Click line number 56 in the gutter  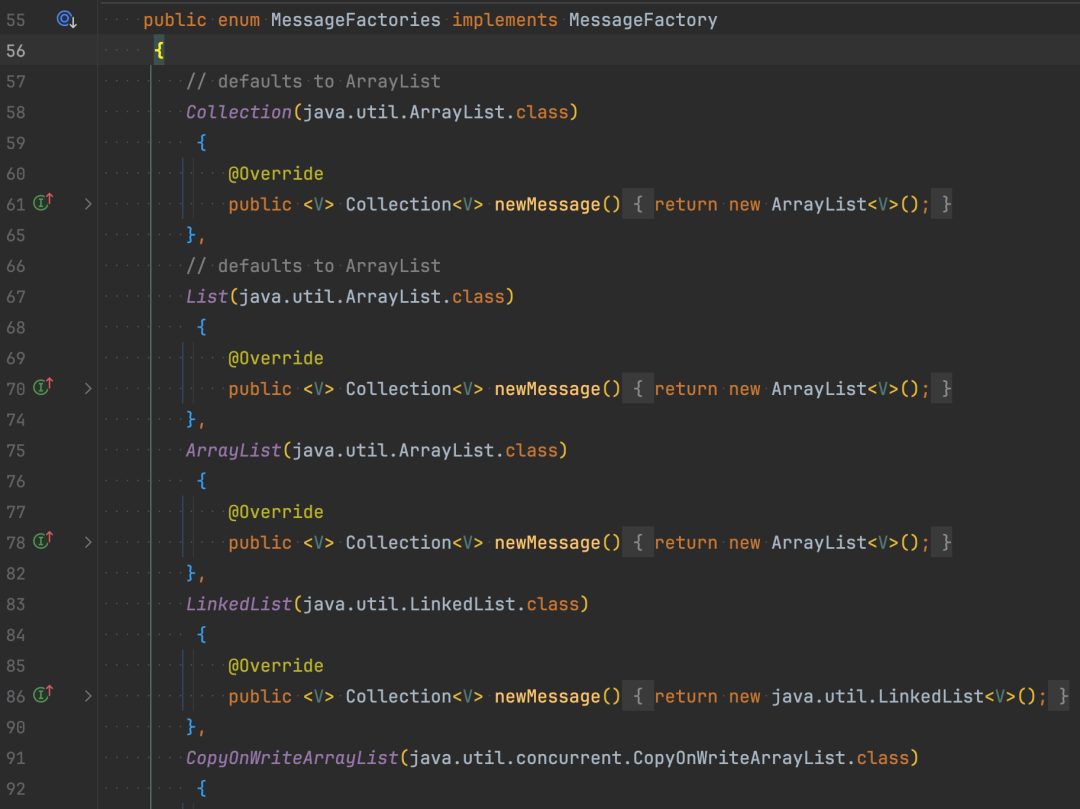16,50
